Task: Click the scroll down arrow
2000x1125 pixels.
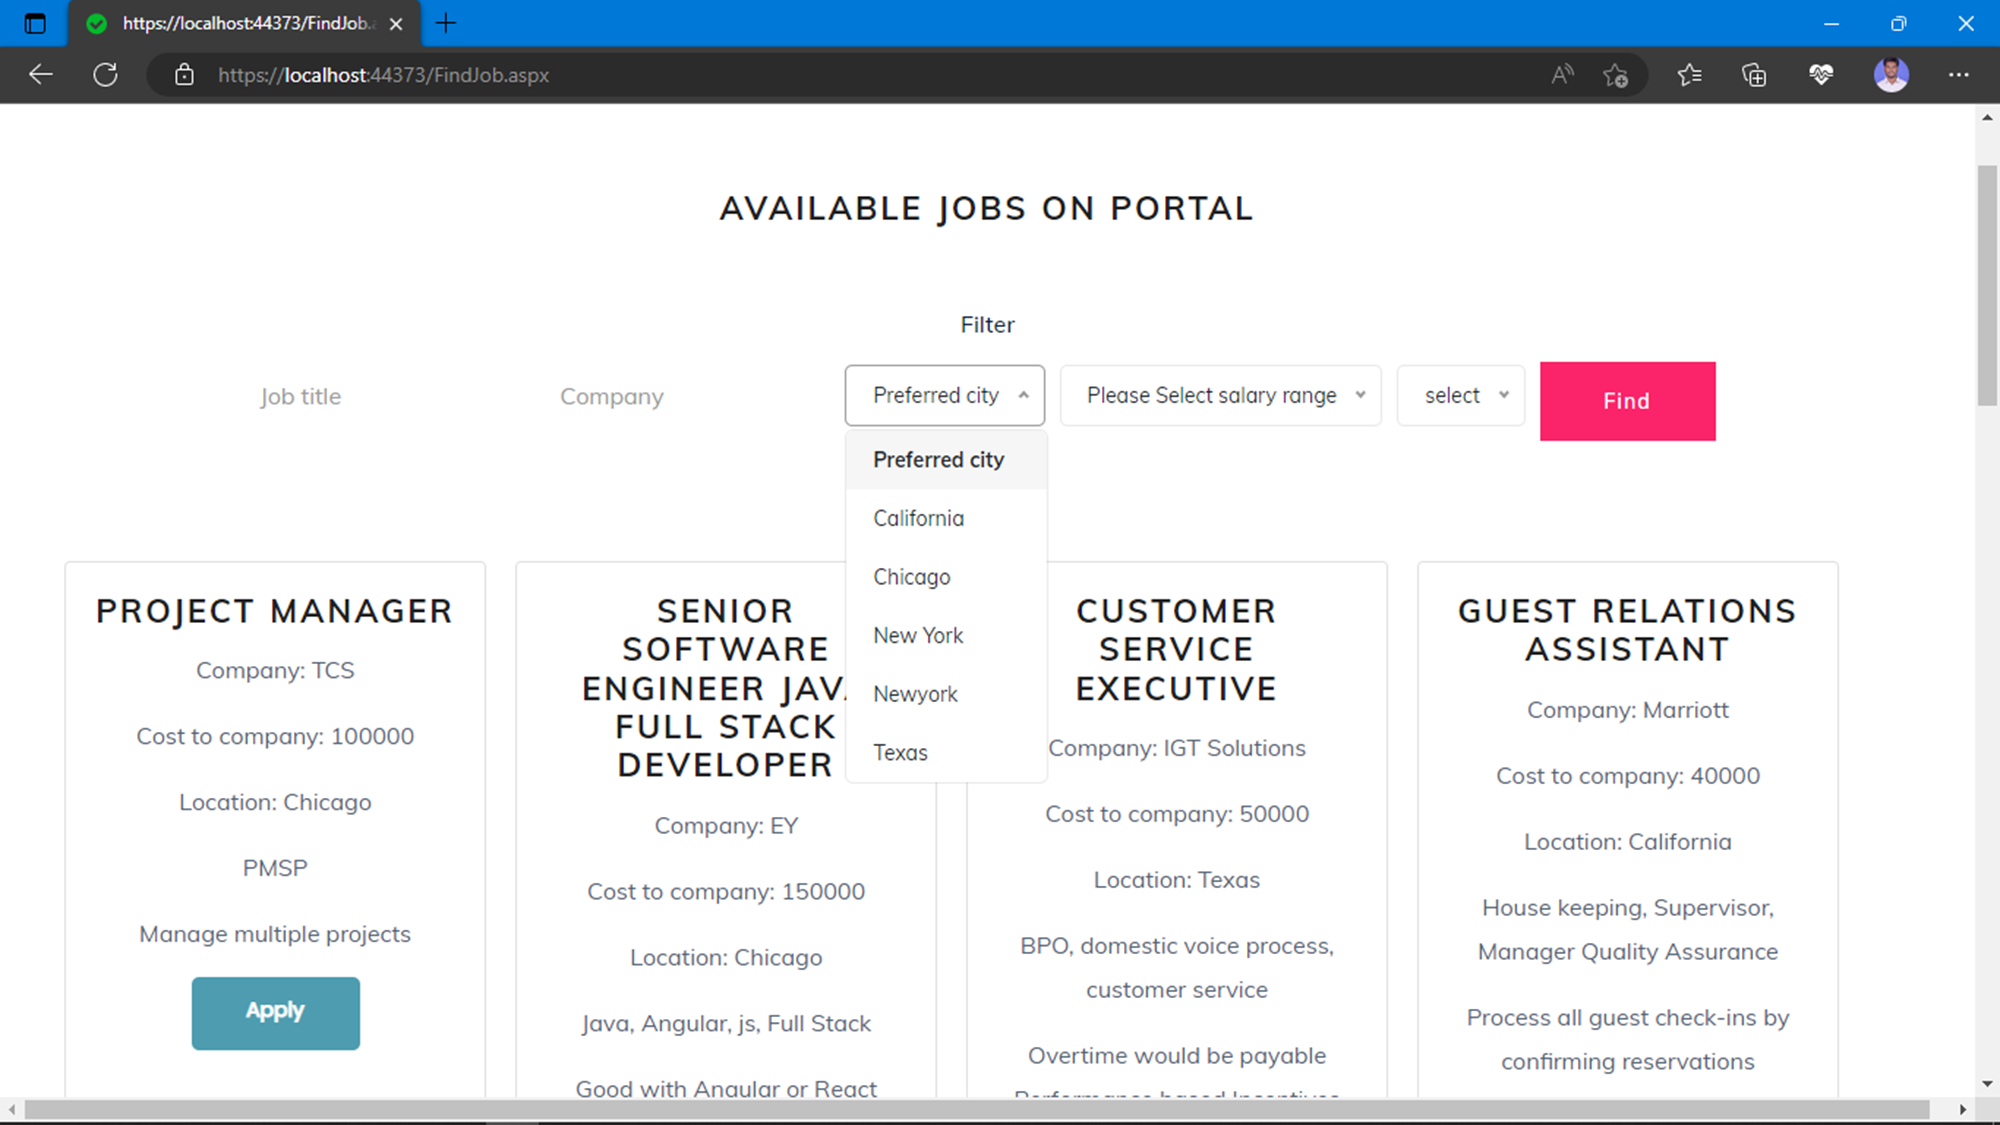Action: click(1987, 1084)
